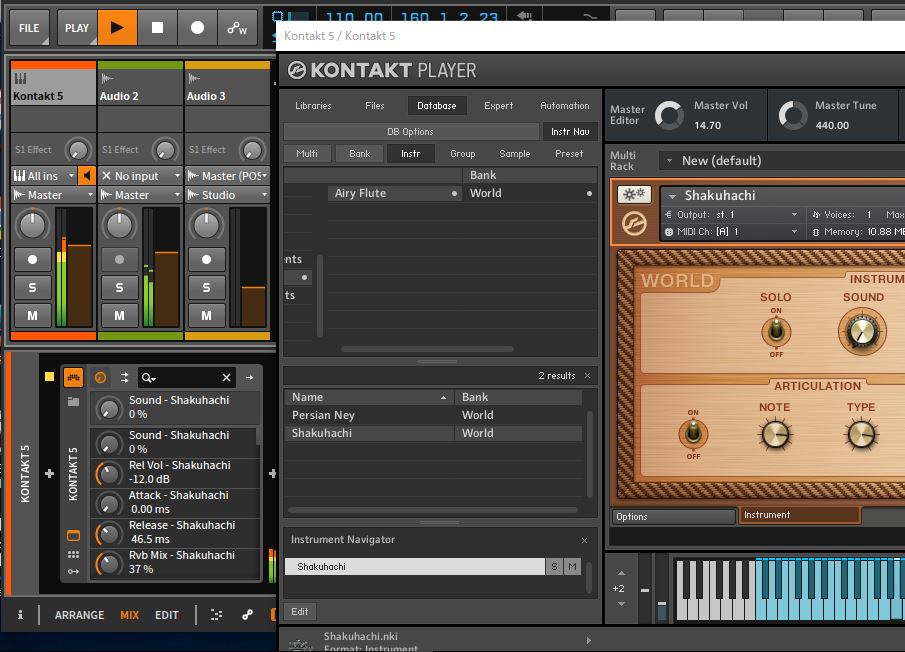Toggle the monitor speaker icon on Kontakt 5 track
The width and height of the screenshot is (905, 652).
(87, 175)
